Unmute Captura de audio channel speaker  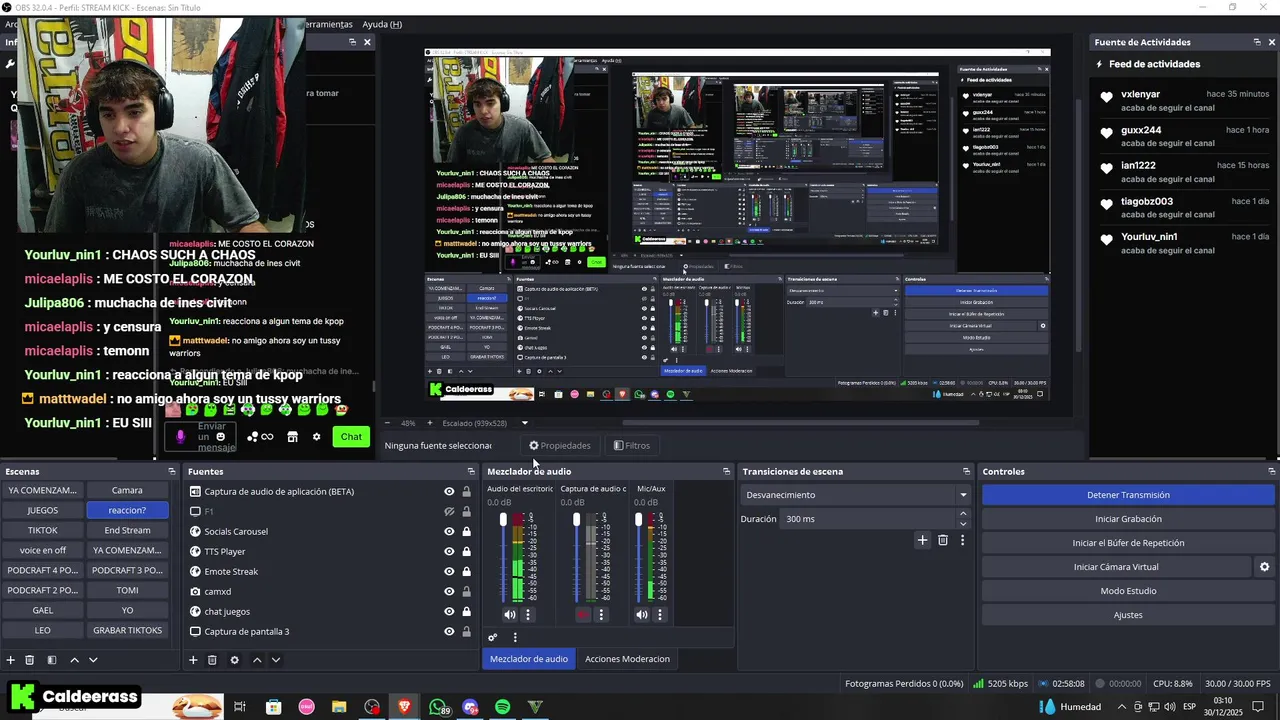(x=583, y=615)
